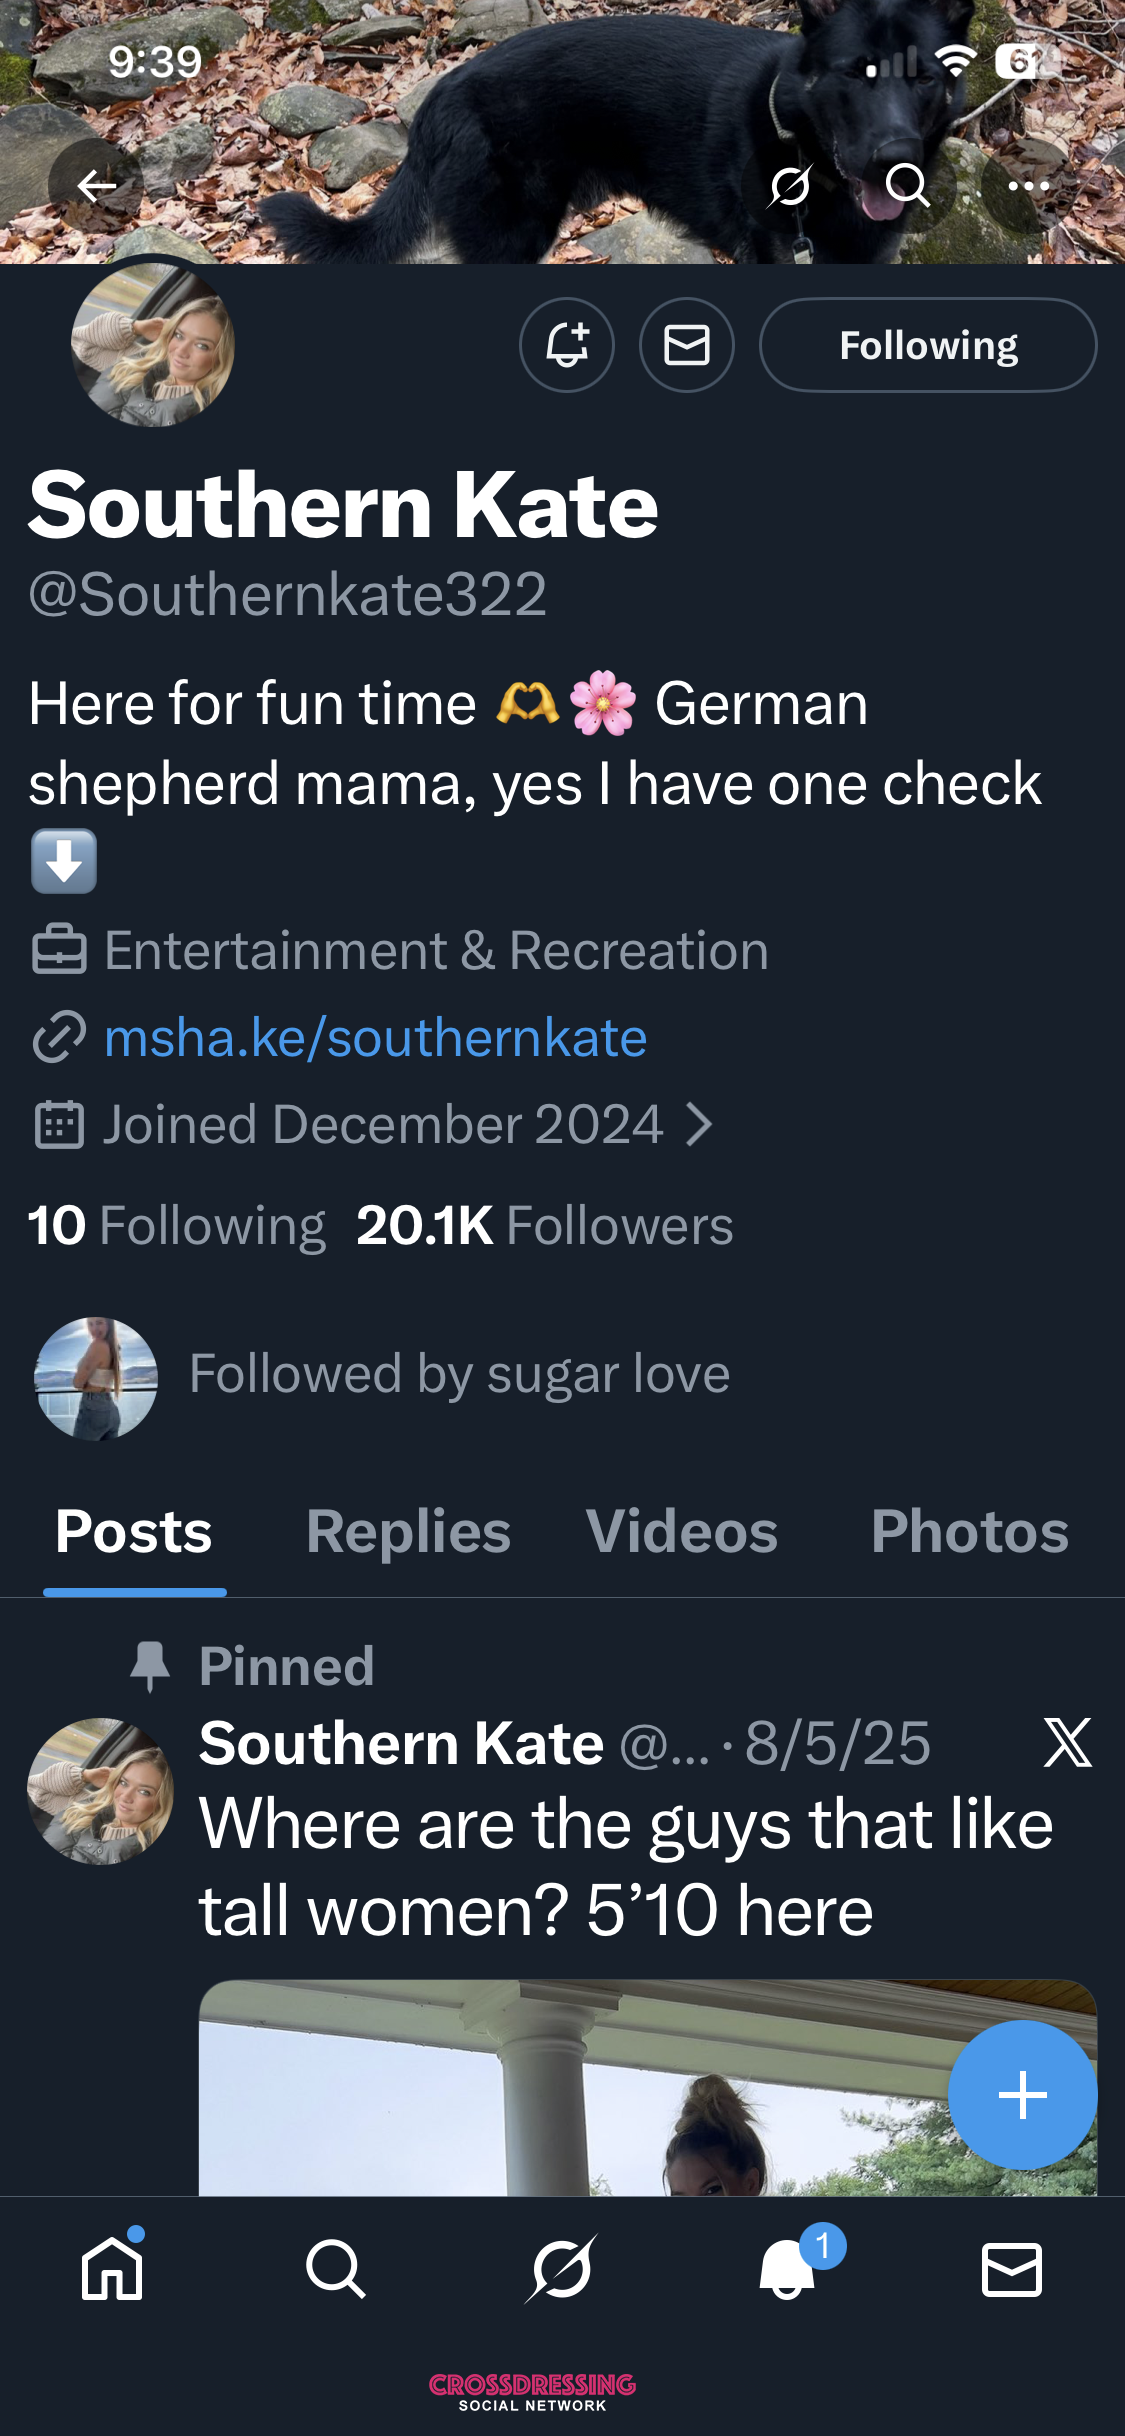The image size is (1125, 2436).
Task: View 20.1K Followers list
Action: [x=545, y=1225]
